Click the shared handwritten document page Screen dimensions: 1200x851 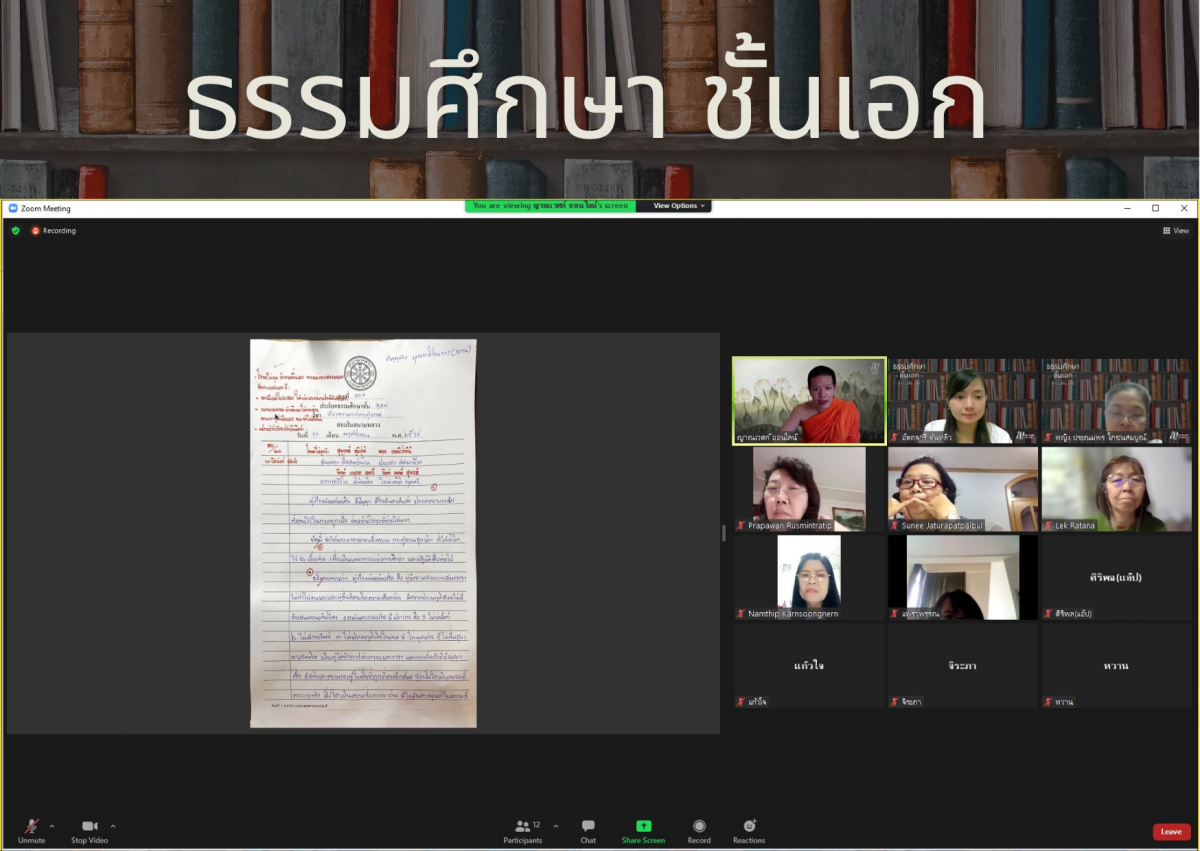tap(363, 533)
